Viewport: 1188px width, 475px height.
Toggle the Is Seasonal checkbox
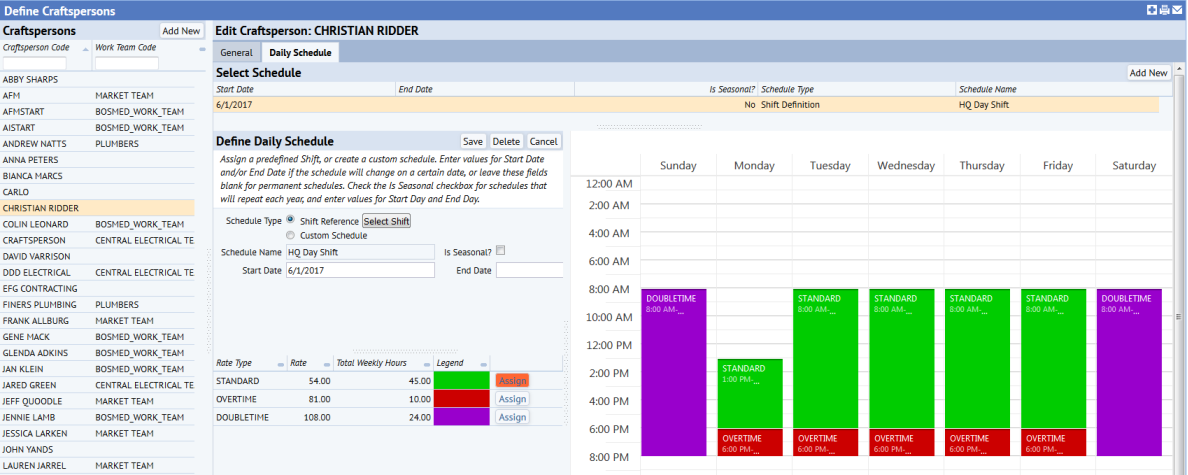pos(500,251)
